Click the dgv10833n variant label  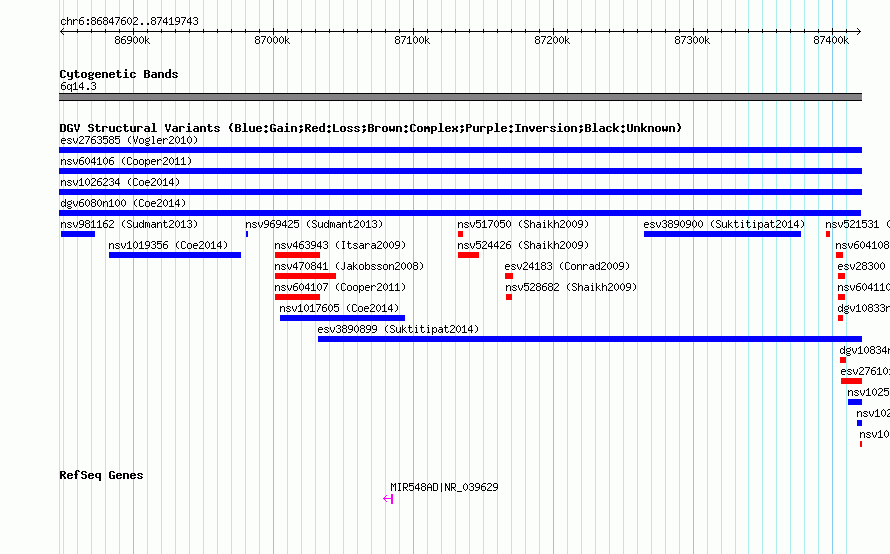(x=863, y=308)
